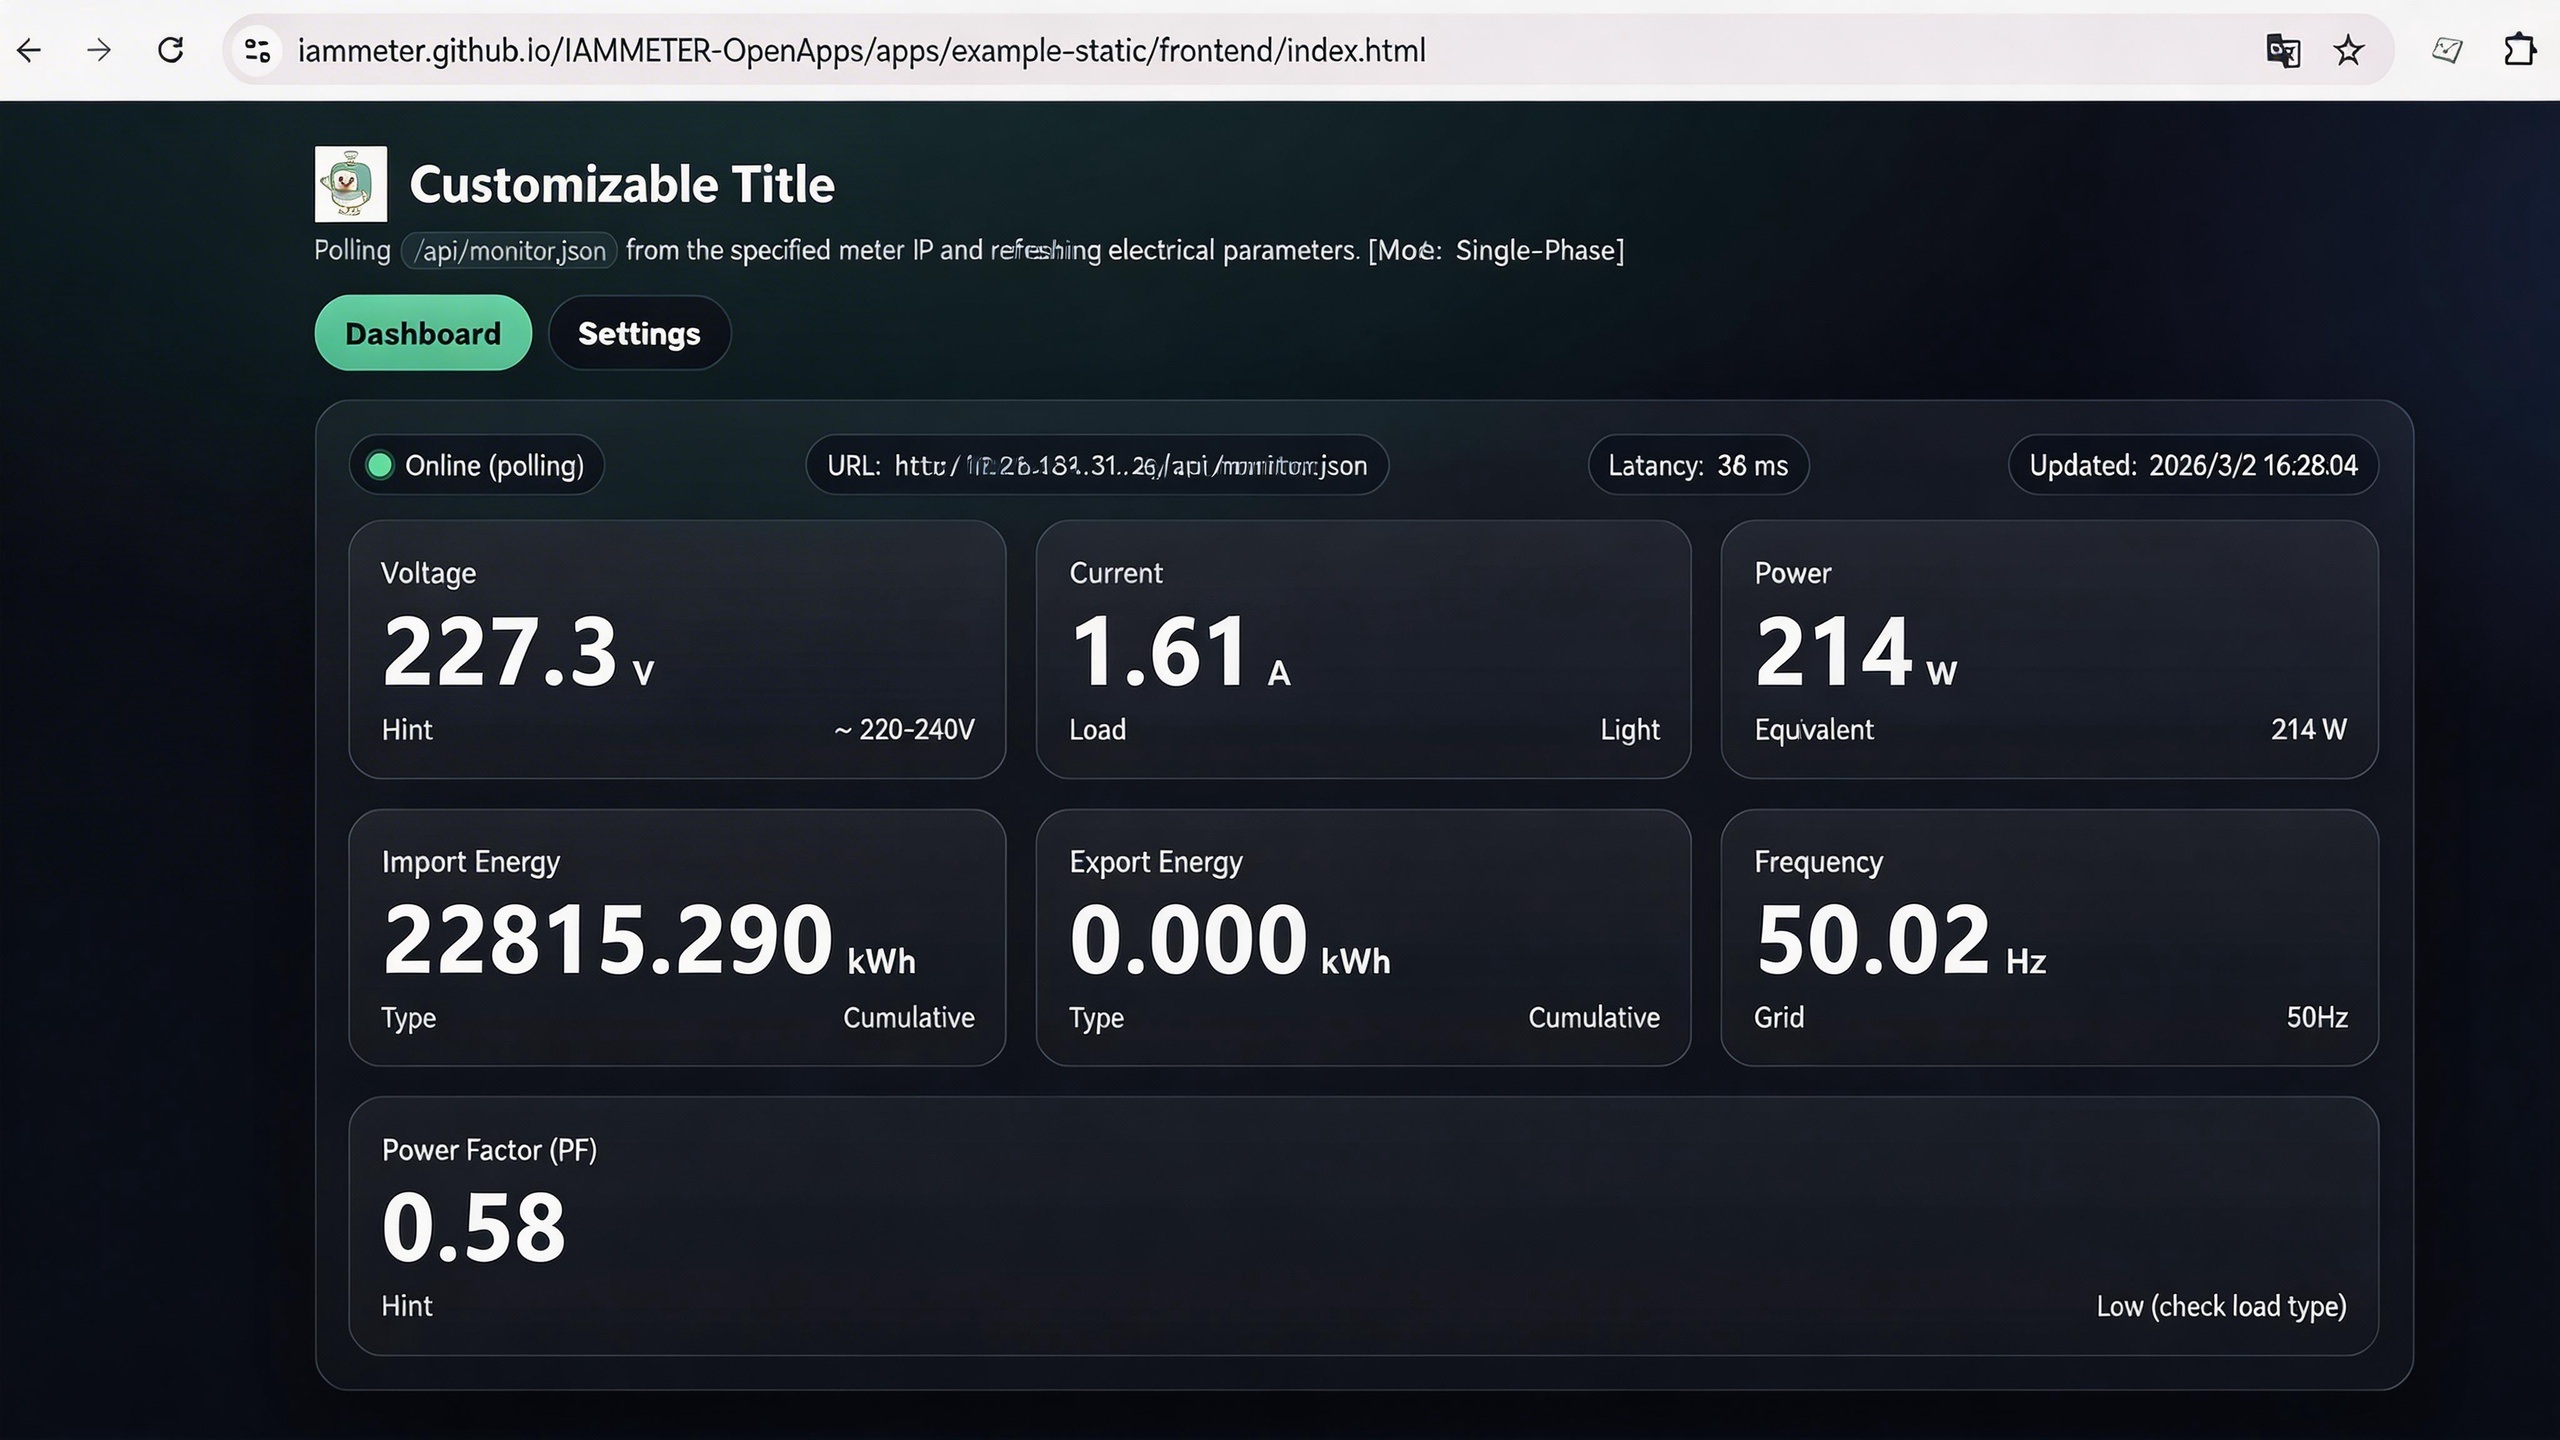Viewport: 2560px width, 1440px height.
Task: Click the browser back arrow
Action: point(29,50)
